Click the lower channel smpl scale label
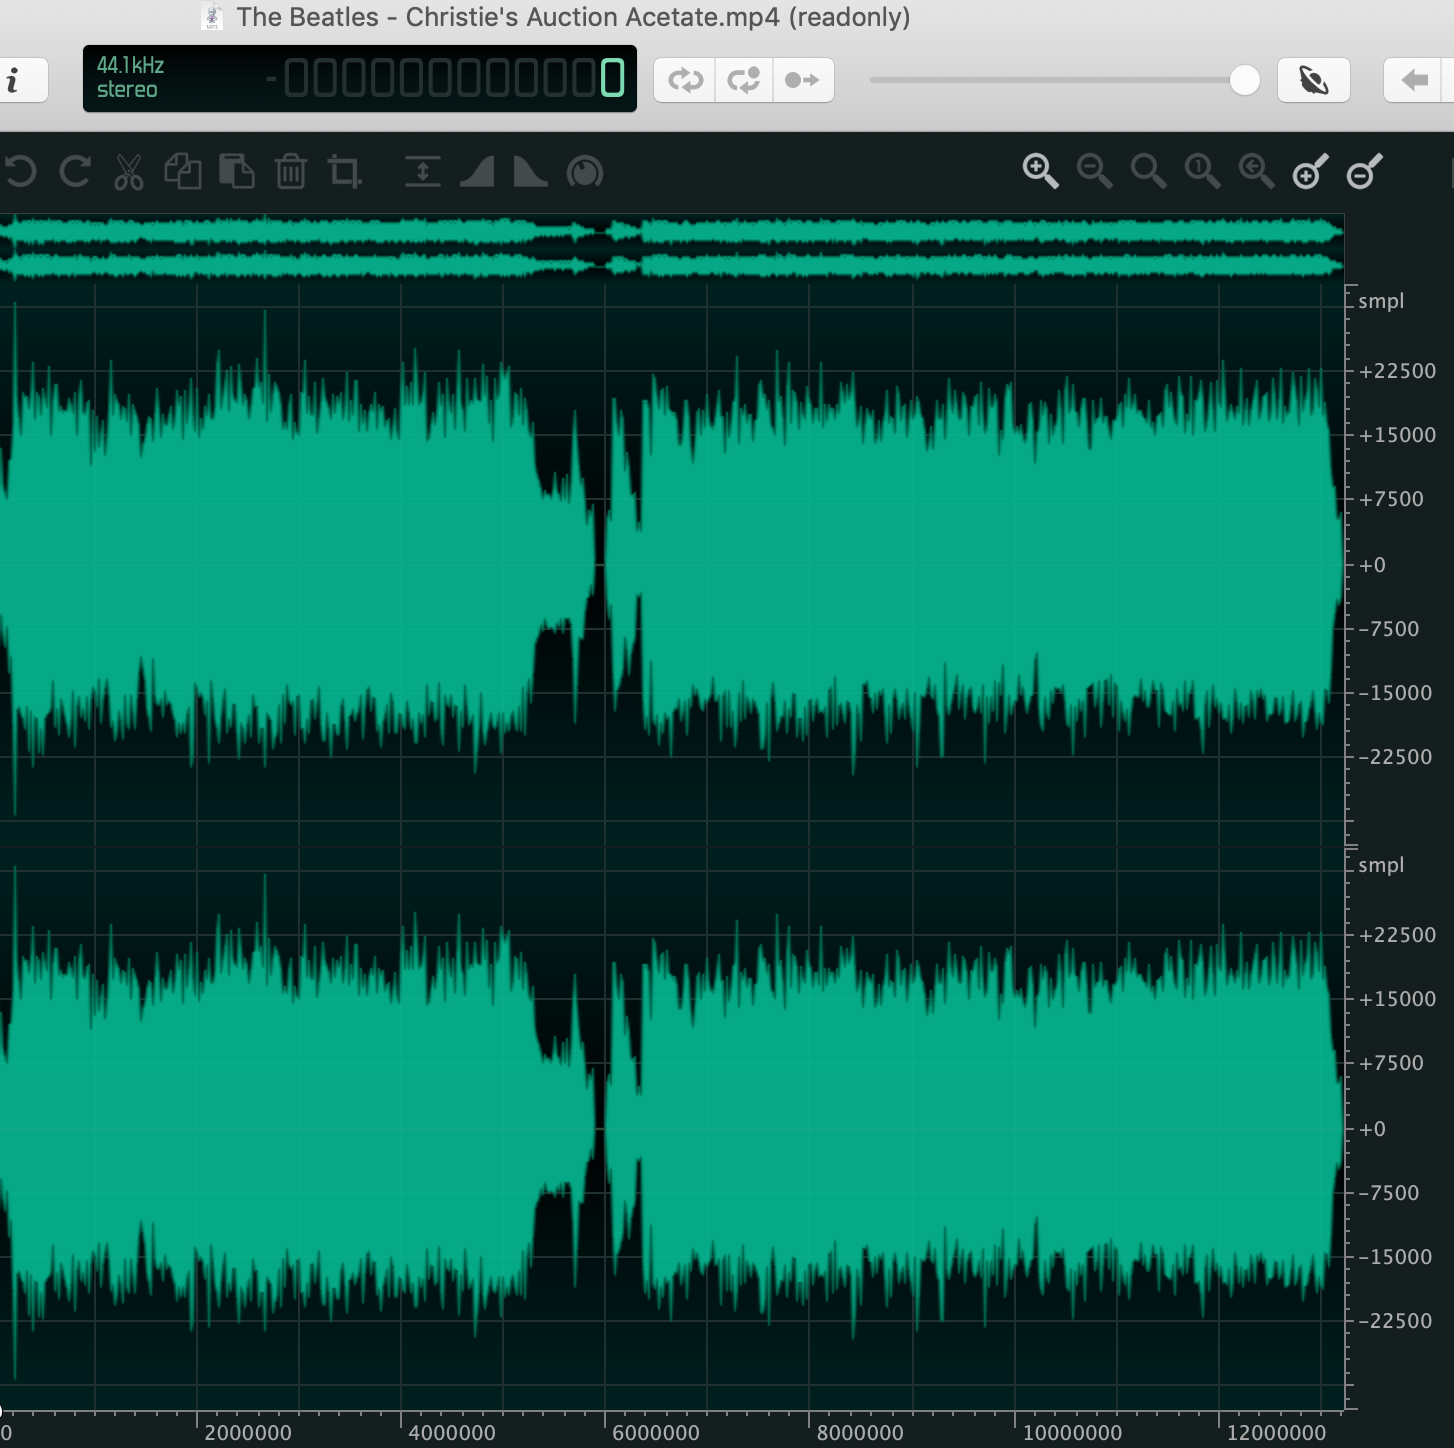The width and height of the screenshot is (1454, 1448). pos(1381,865)
